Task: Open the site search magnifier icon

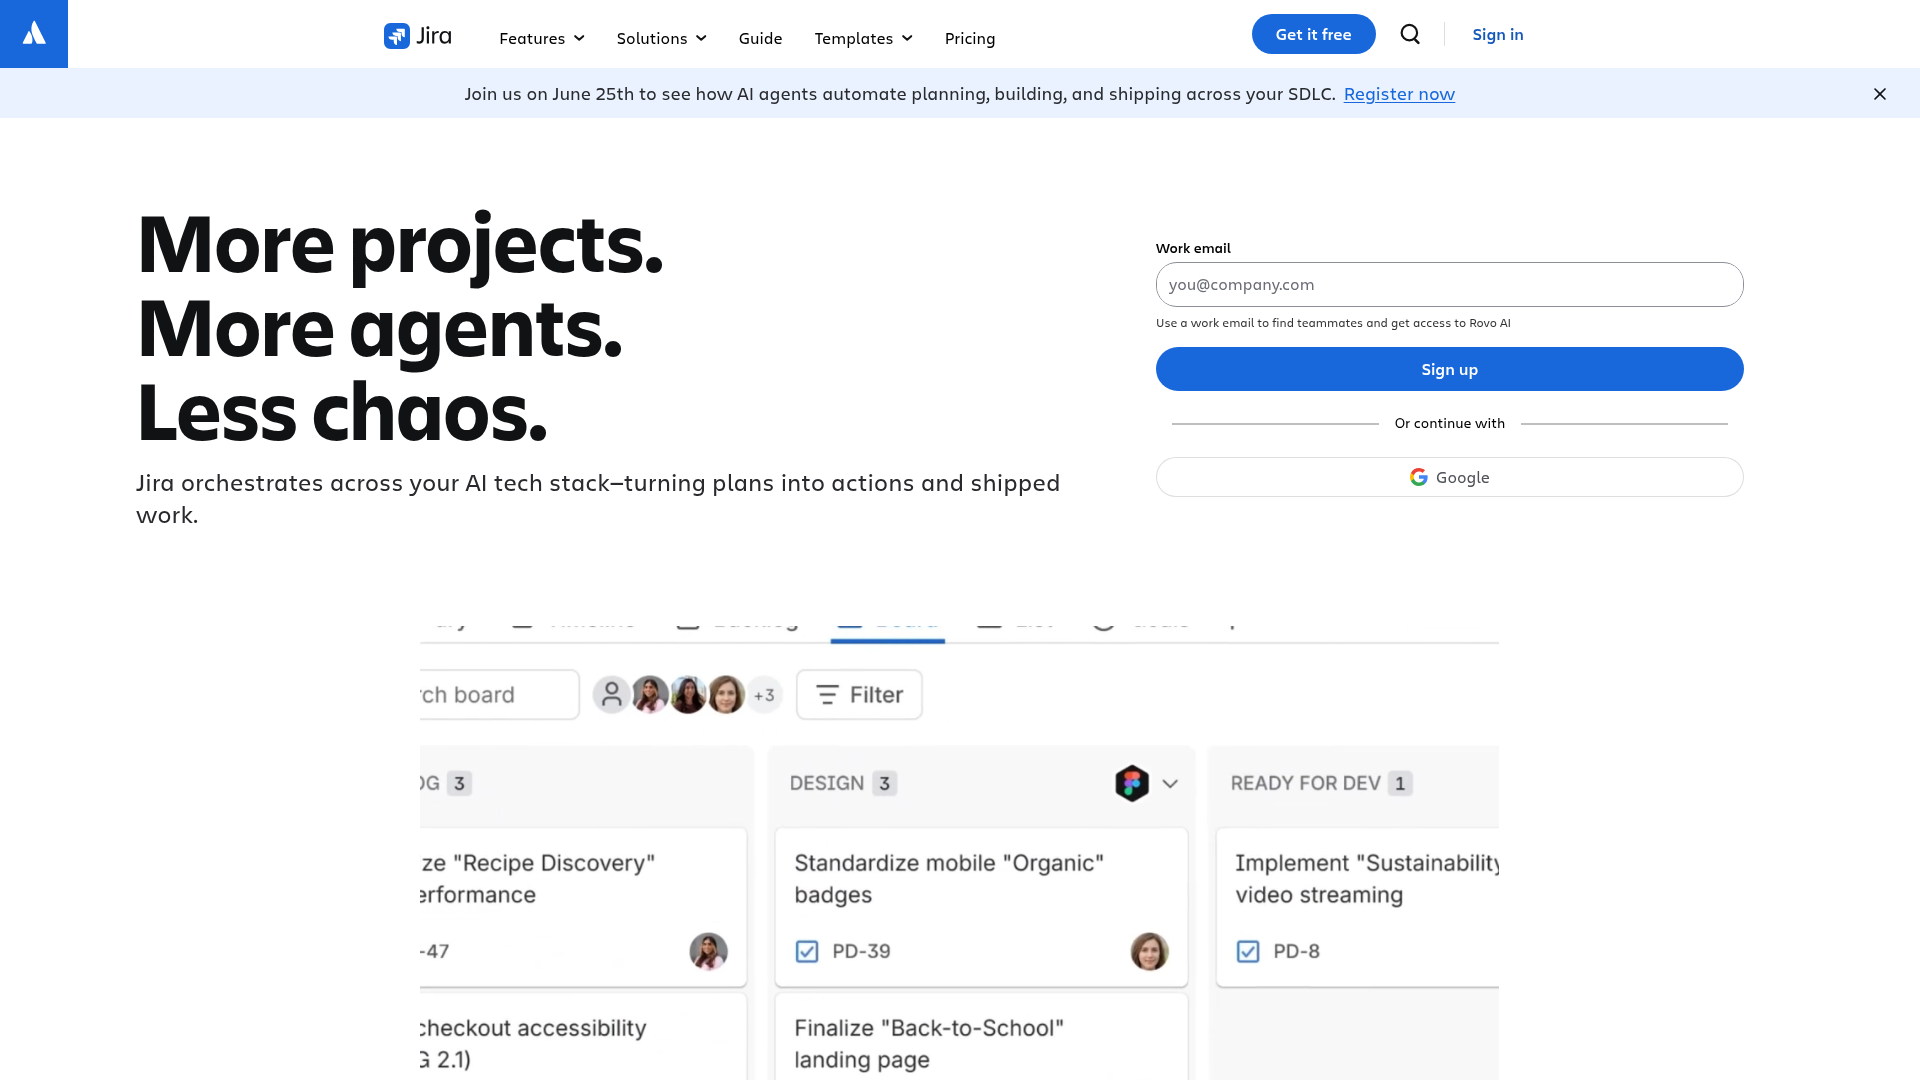Action: tap(1410, 34)
